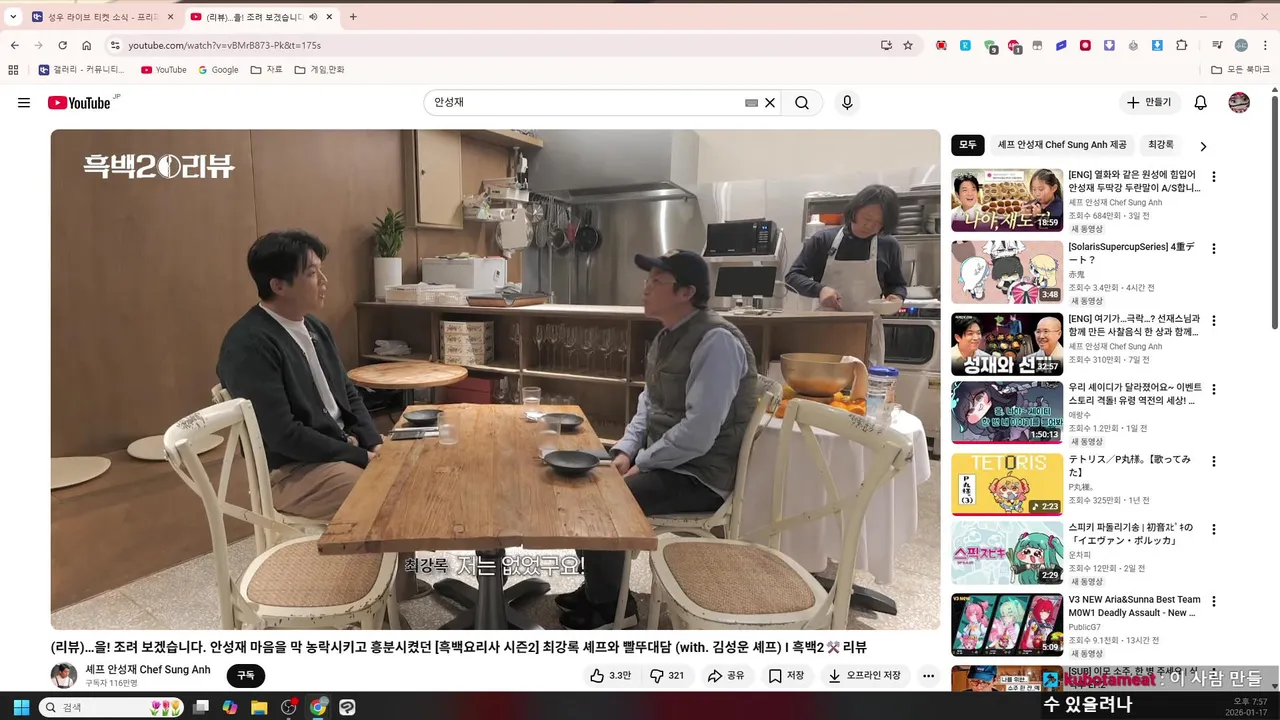Viewport: 1280px width, 720px height.
Task: Click the red record extension icon
Action: coord(1085,45)
